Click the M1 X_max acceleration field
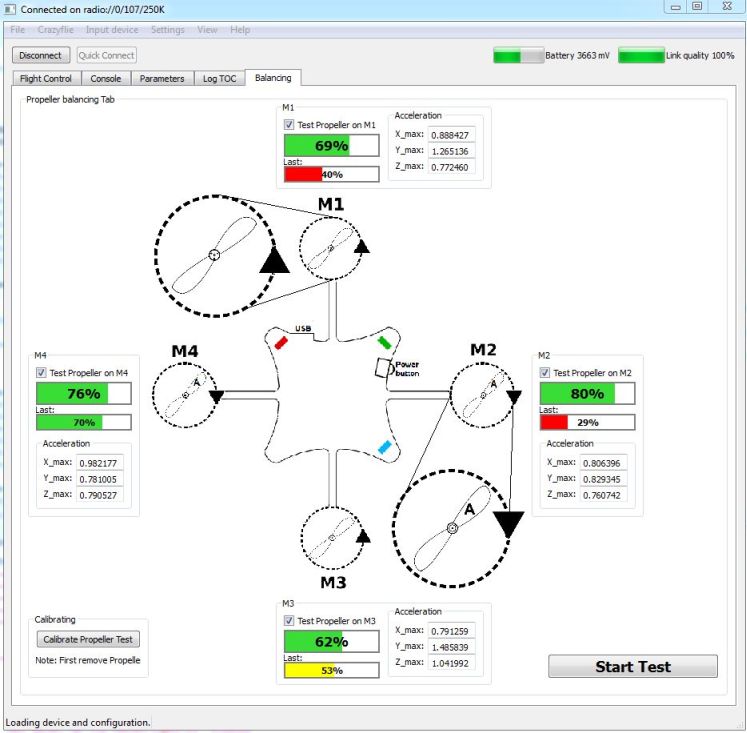747x733 pixels. tap(449, 134)
